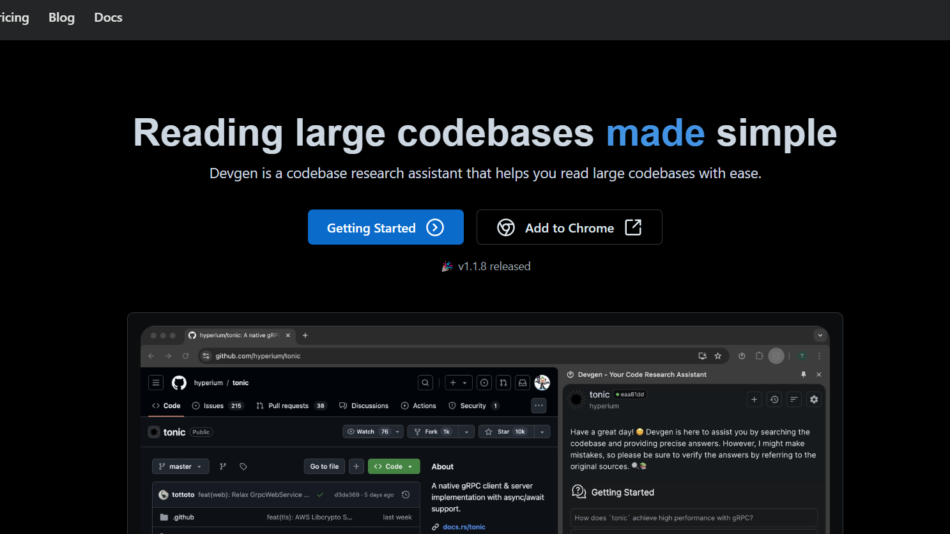This screenshot has width=950, height=534.
Task: Click the Star 10k button
Action: point(505,432)
